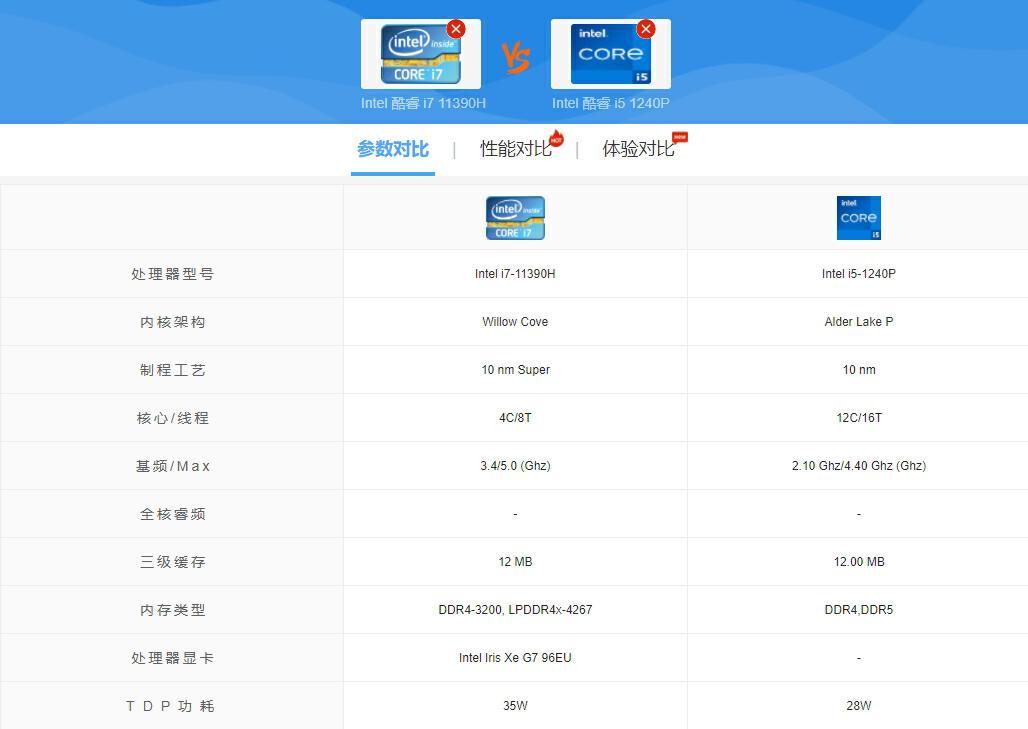Select the 处理器型号 row label
Image resolution: width=1028 pixels, height=729 pixels.
point(172,274)
